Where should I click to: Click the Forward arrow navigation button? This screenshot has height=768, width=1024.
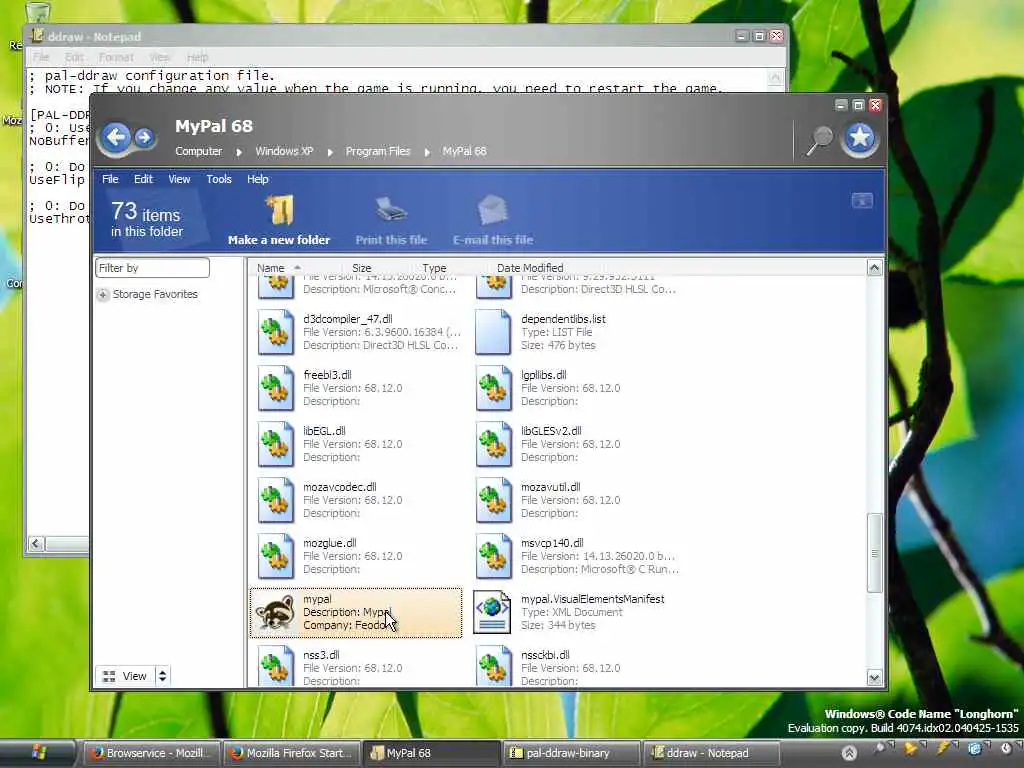(x=144, y=138)
